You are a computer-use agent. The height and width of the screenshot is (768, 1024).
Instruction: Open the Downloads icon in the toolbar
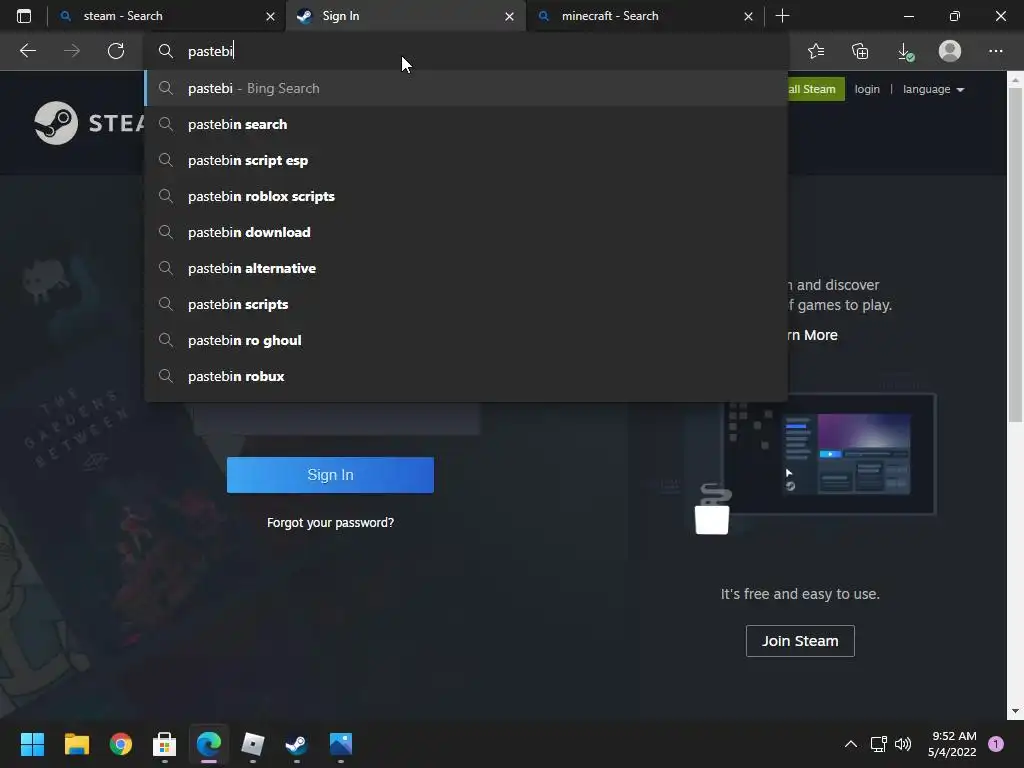coord(905,51)
